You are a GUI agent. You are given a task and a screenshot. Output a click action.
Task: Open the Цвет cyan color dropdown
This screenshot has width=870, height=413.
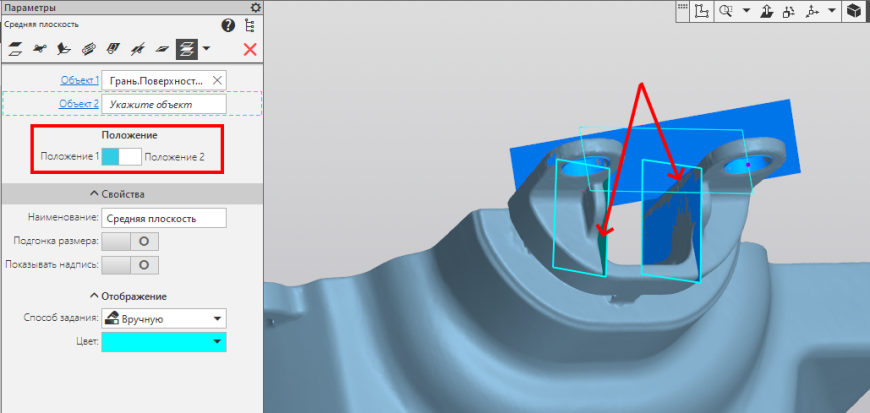[x=164, y=342]
